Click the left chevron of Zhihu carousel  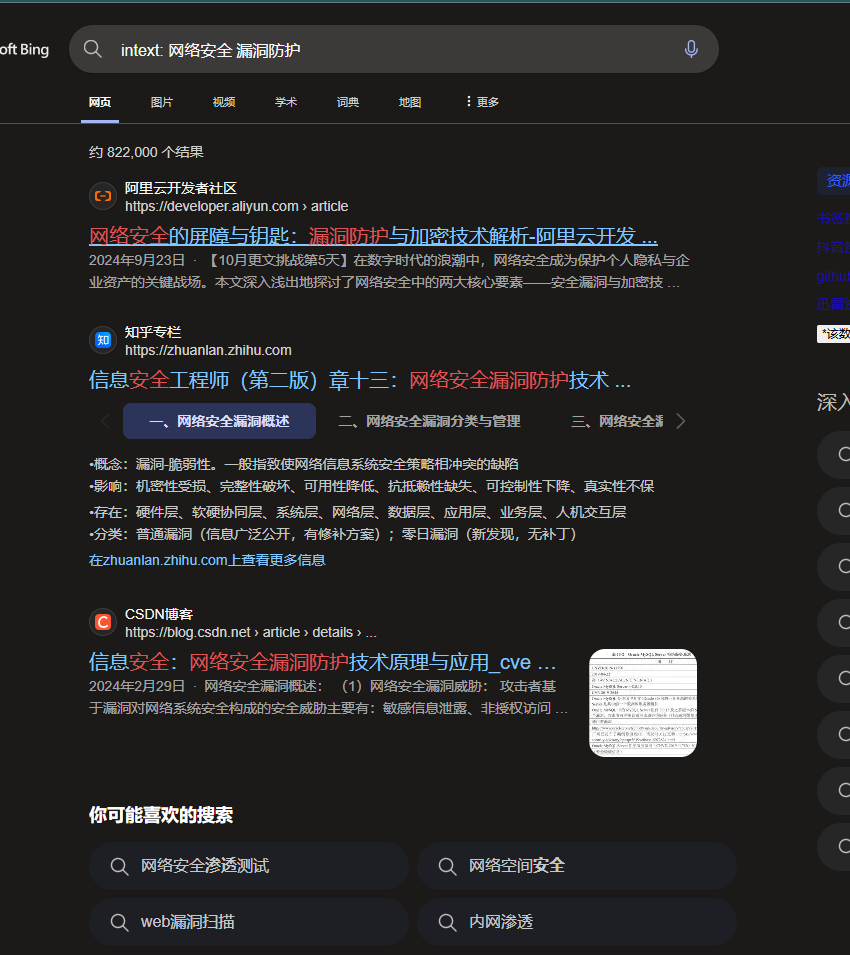[x=105, y=421]
